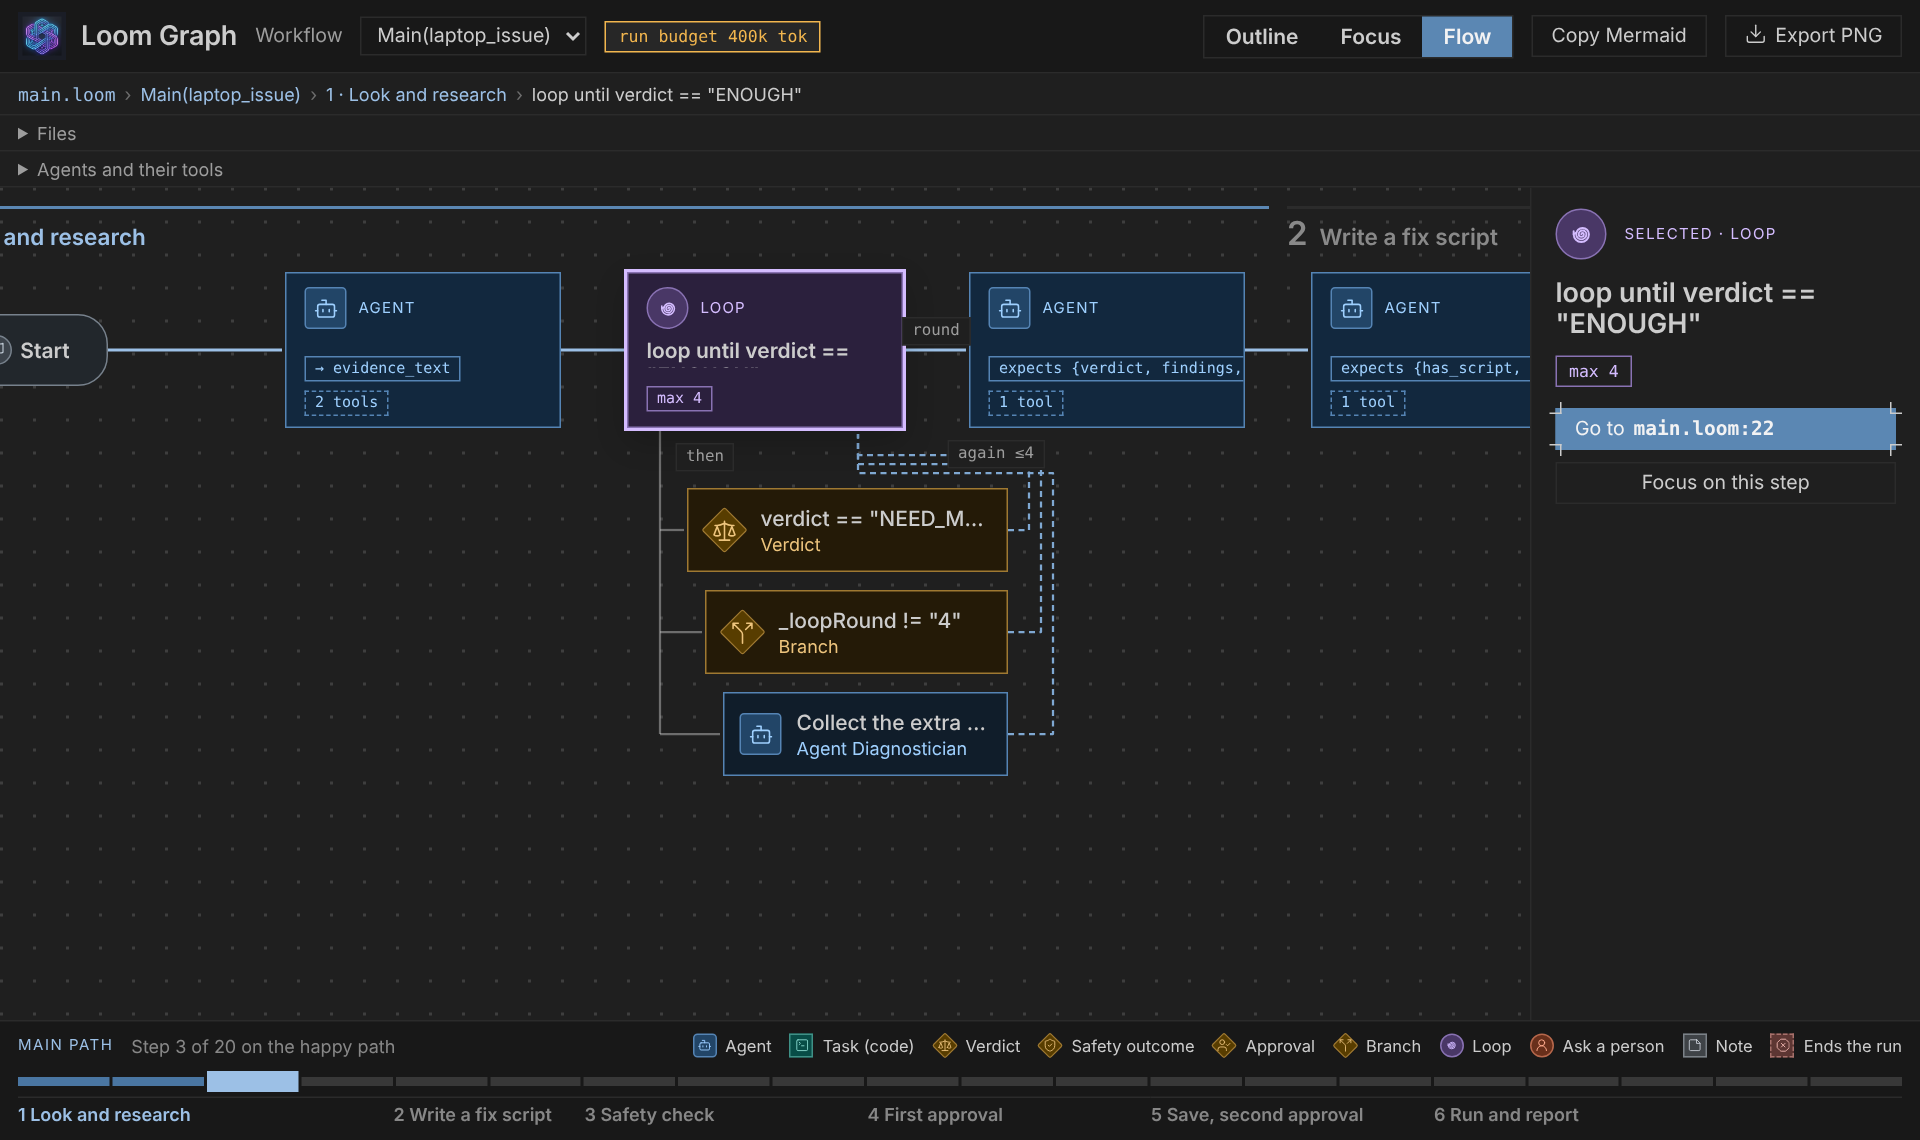Click Copy Mermaid button

click(1618, 36)
